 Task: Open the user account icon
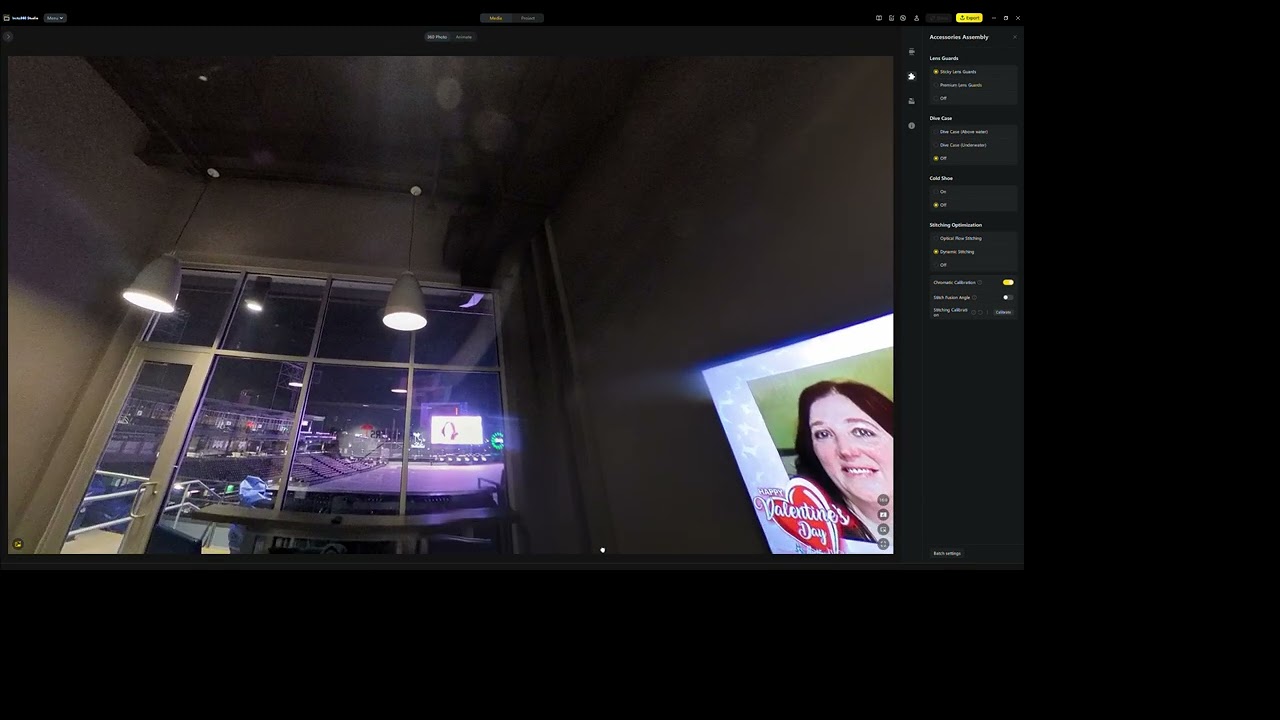point(916,18)
